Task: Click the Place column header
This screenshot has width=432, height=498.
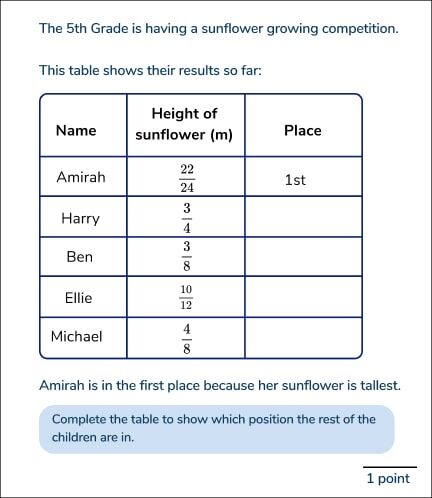Action: (303, 130)
